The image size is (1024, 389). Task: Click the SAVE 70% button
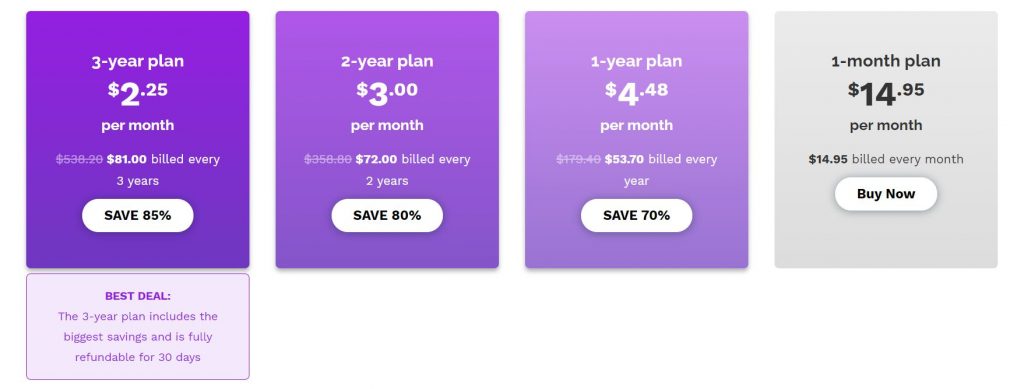pos(636,215)
